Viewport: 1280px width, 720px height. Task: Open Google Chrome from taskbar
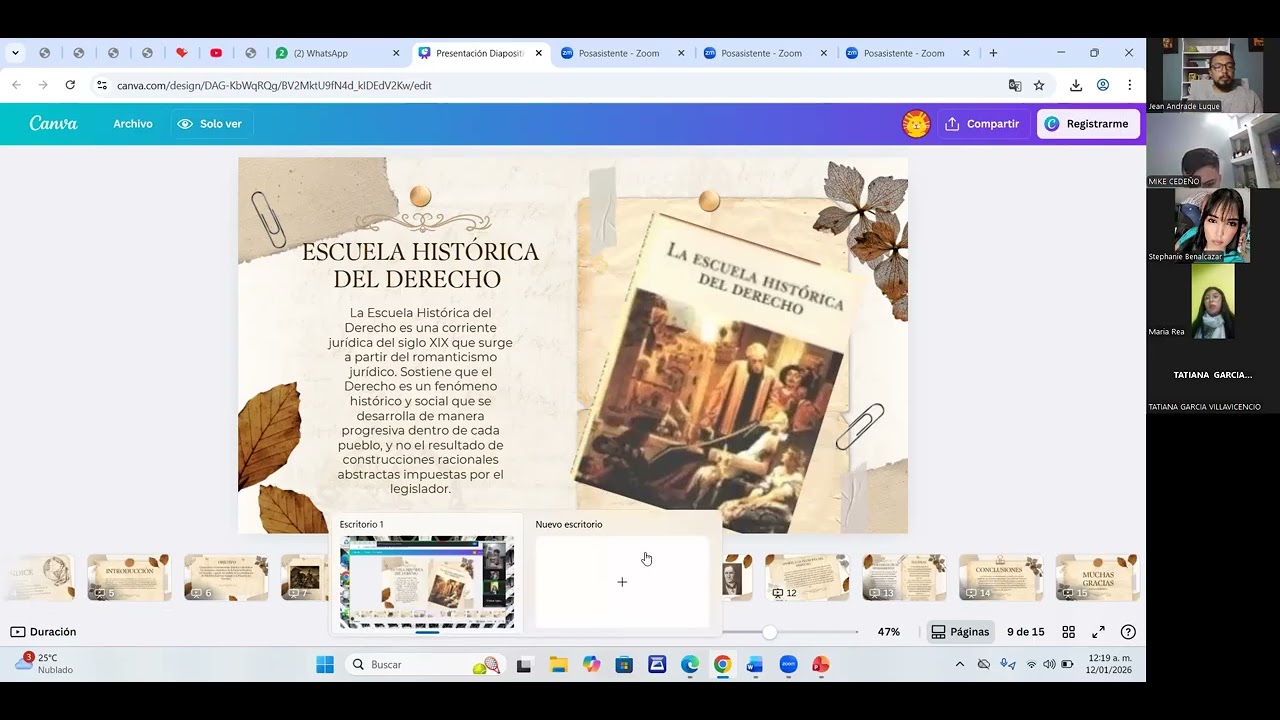tap(722, 665)
